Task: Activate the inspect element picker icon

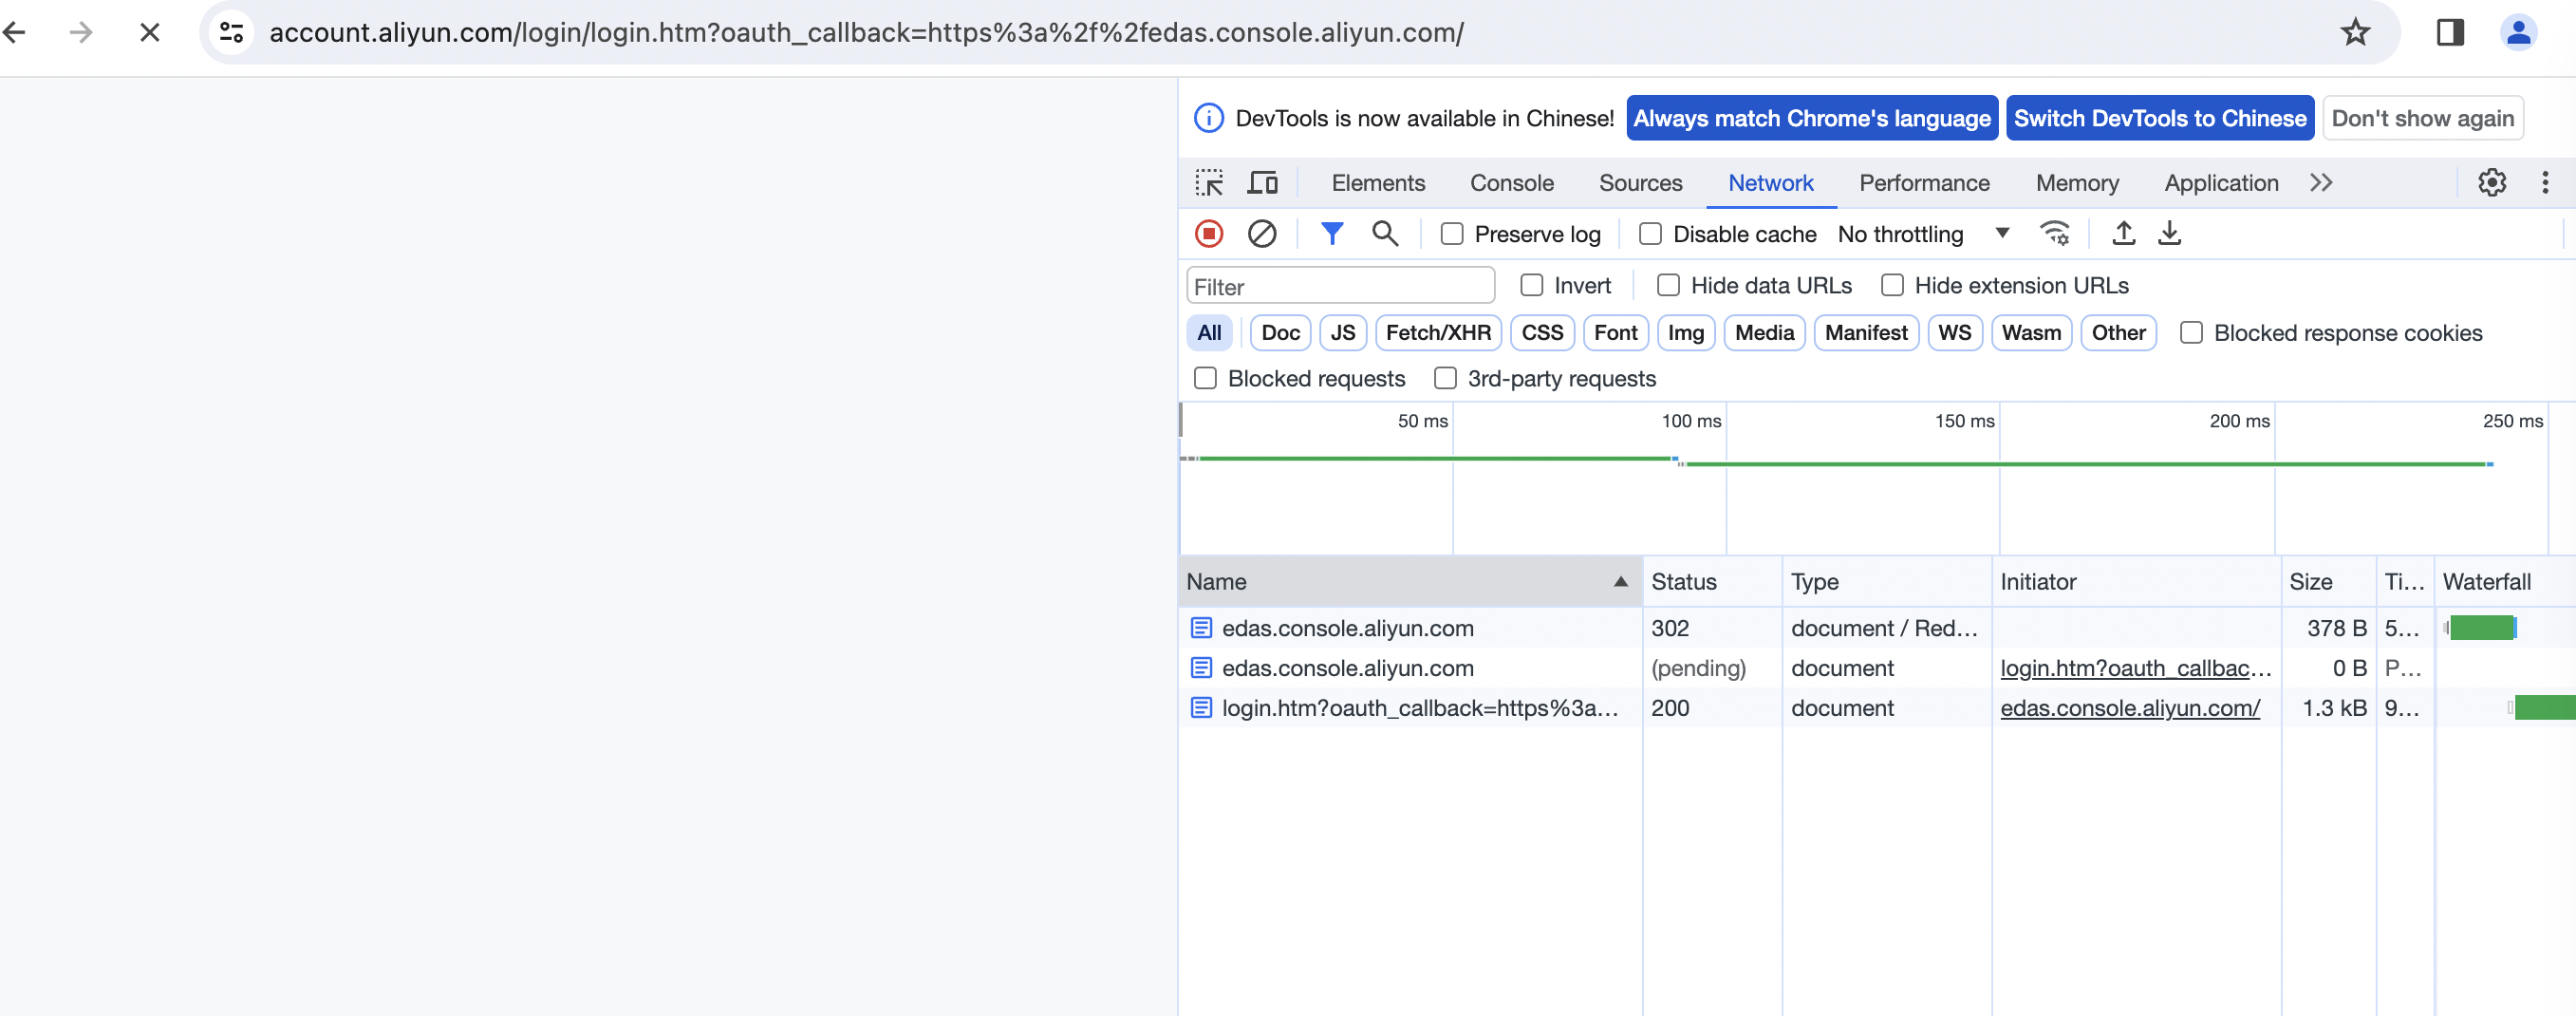Action: click(x=1209, y=183)
